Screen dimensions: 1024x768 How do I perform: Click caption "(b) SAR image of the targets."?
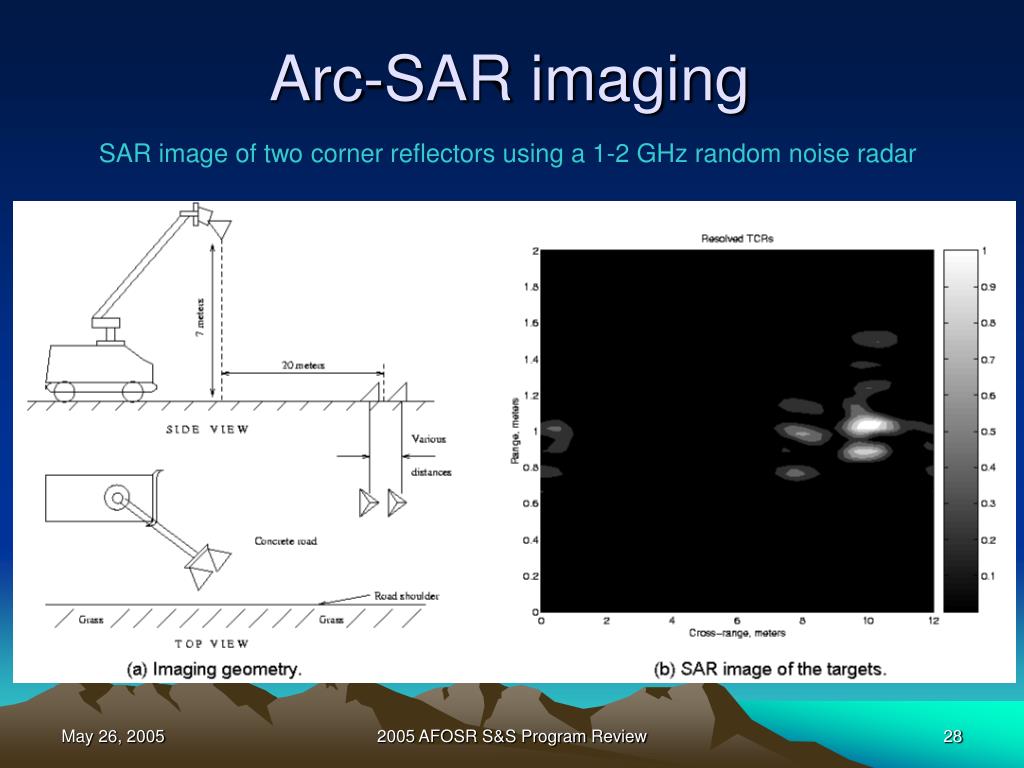tap(770, 669)
